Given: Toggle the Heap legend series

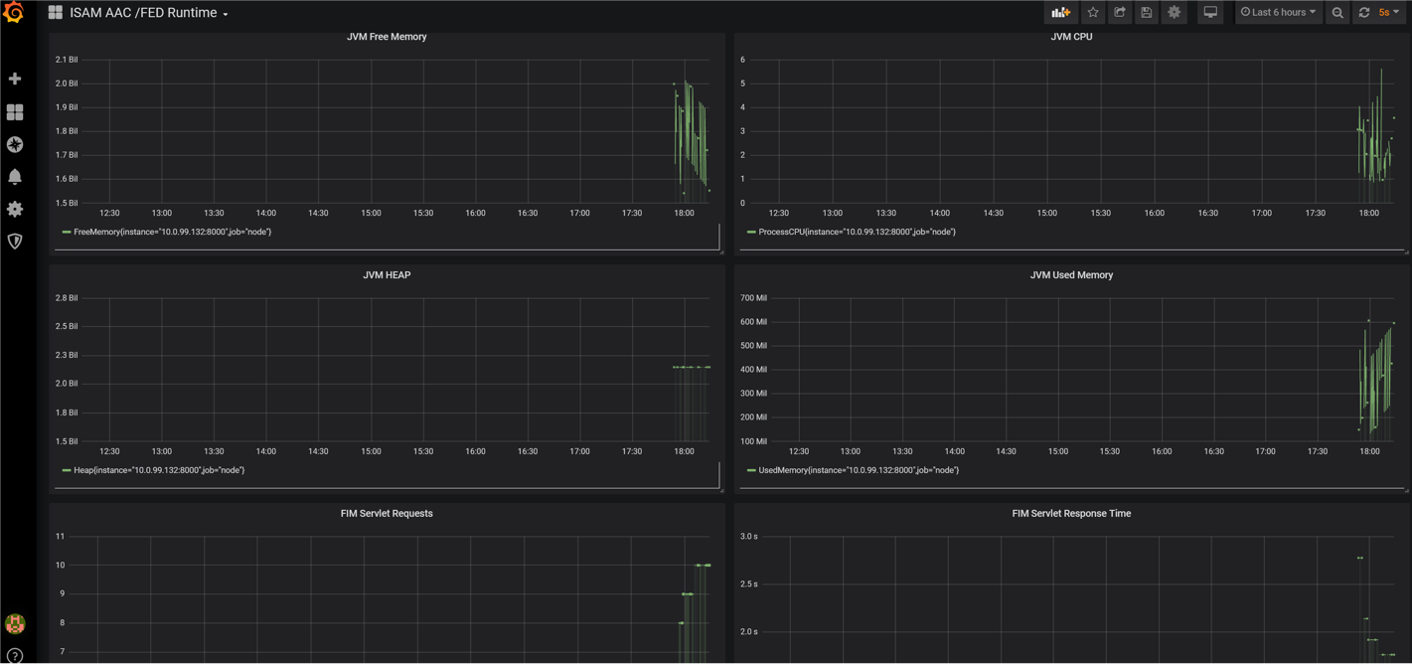Looking at the screenshot, I should click(x=159, y=470).
